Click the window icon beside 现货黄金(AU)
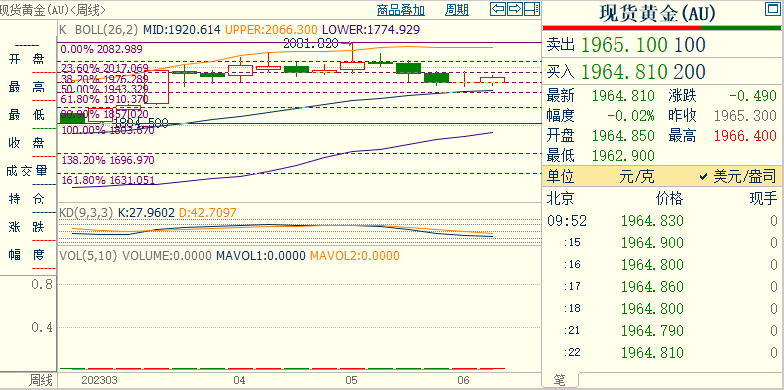 (772, 8)
